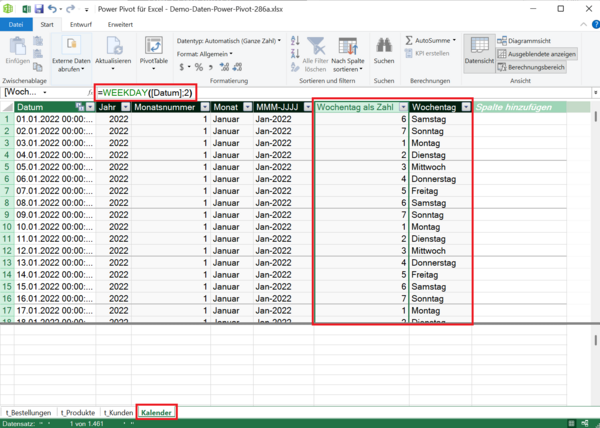This screenshot has height=428, width=600.
Task: Open the Entwurf ribbon tab
Action: (81, 23)
